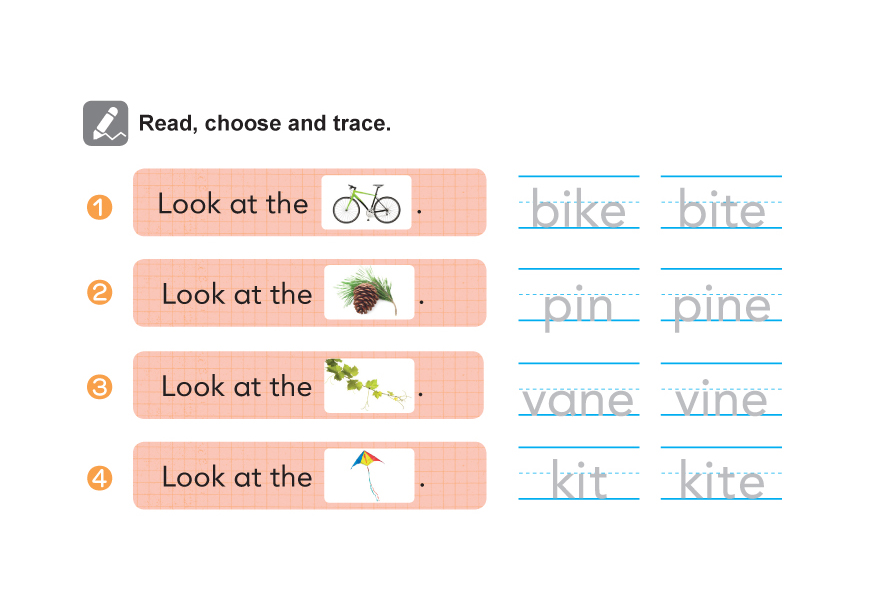Click the orange number 4 circle

[99, 478]
